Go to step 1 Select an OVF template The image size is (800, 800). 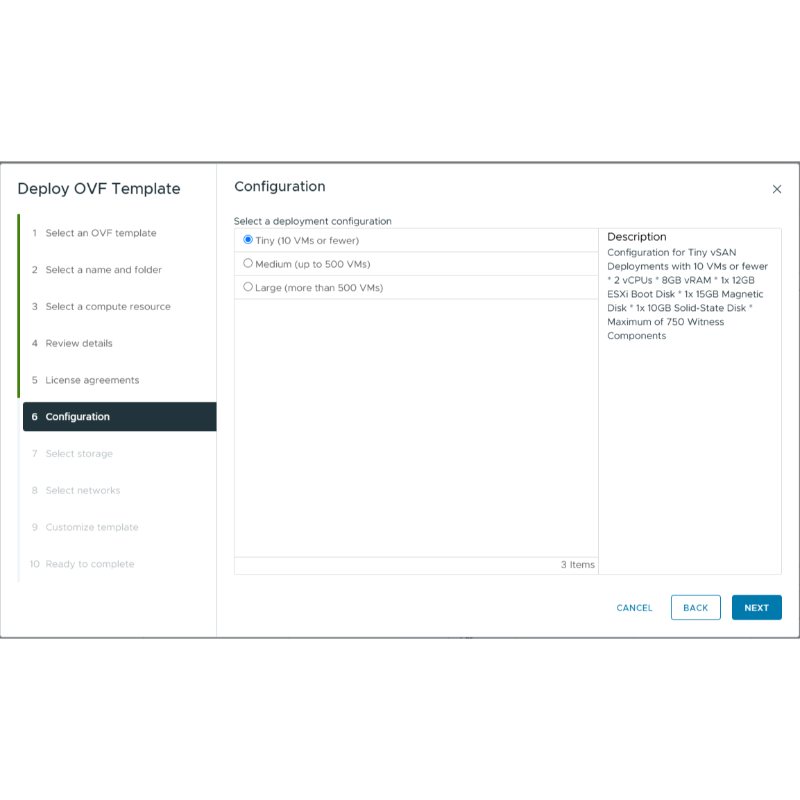tap(101, 233)
